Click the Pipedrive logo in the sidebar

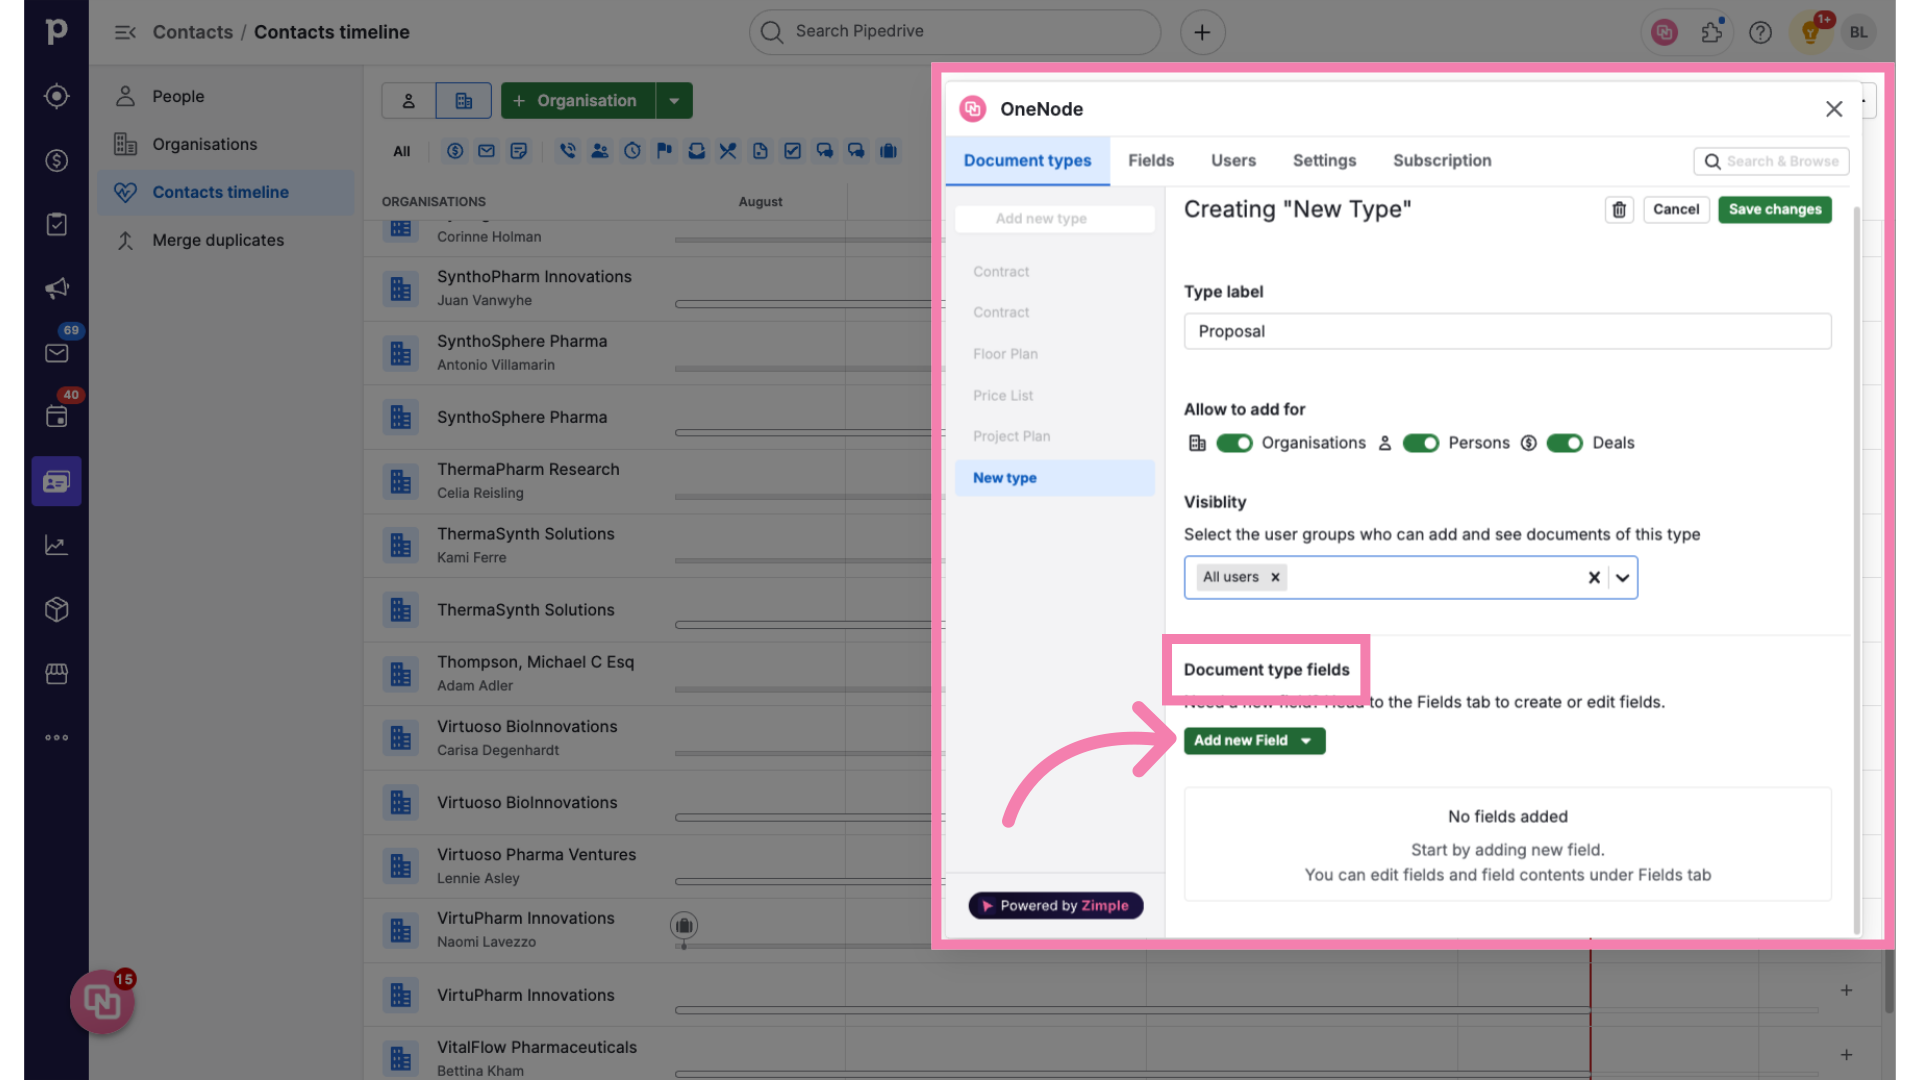click(x=56, y=31)
